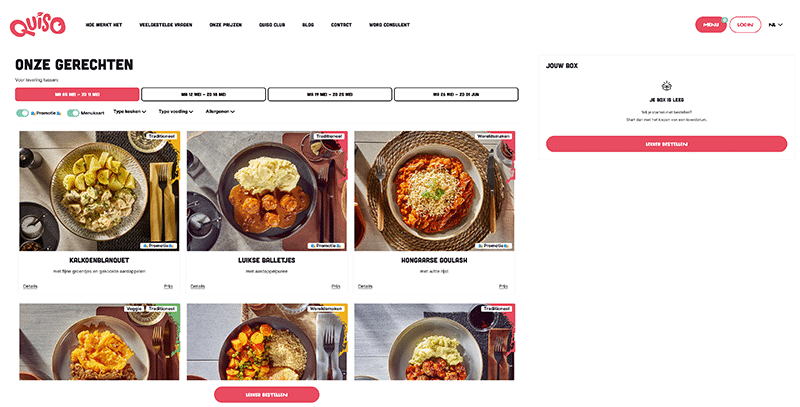800x407 pixels.
Task: Open the Veelgestelde Vragen page
Action: [166, 24]
